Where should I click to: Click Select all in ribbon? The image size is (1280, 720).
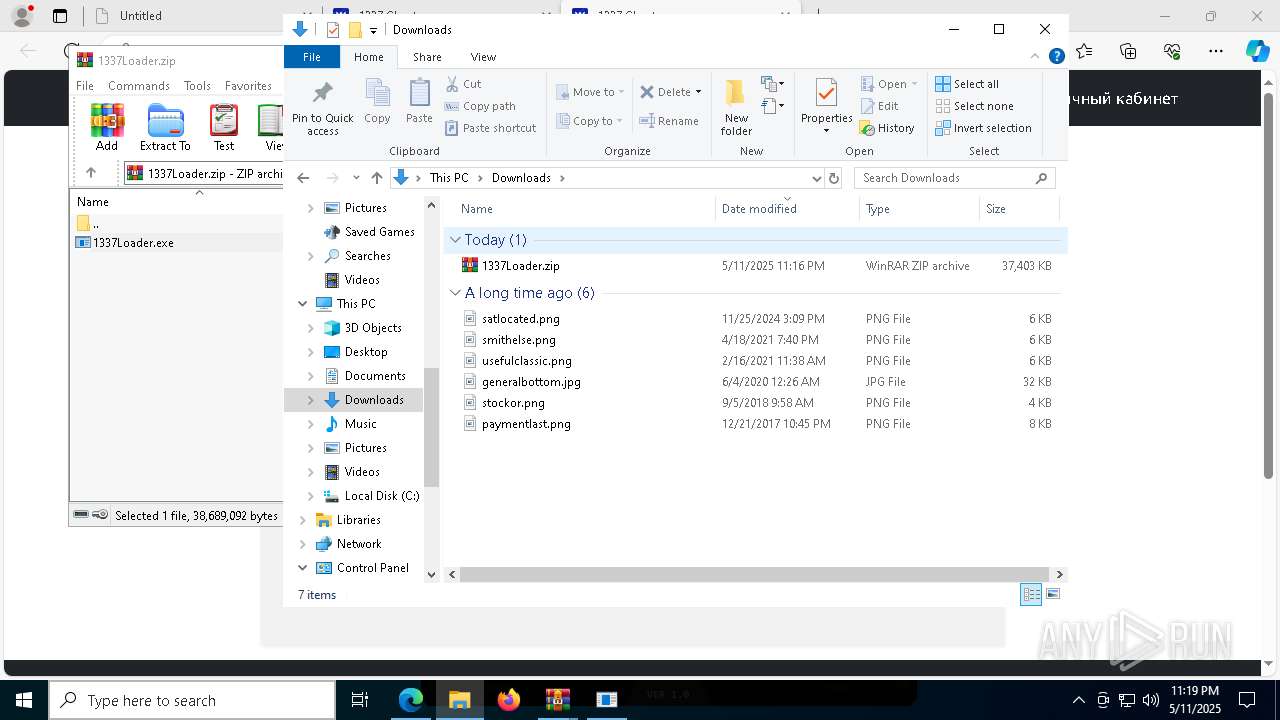[967, 84]
